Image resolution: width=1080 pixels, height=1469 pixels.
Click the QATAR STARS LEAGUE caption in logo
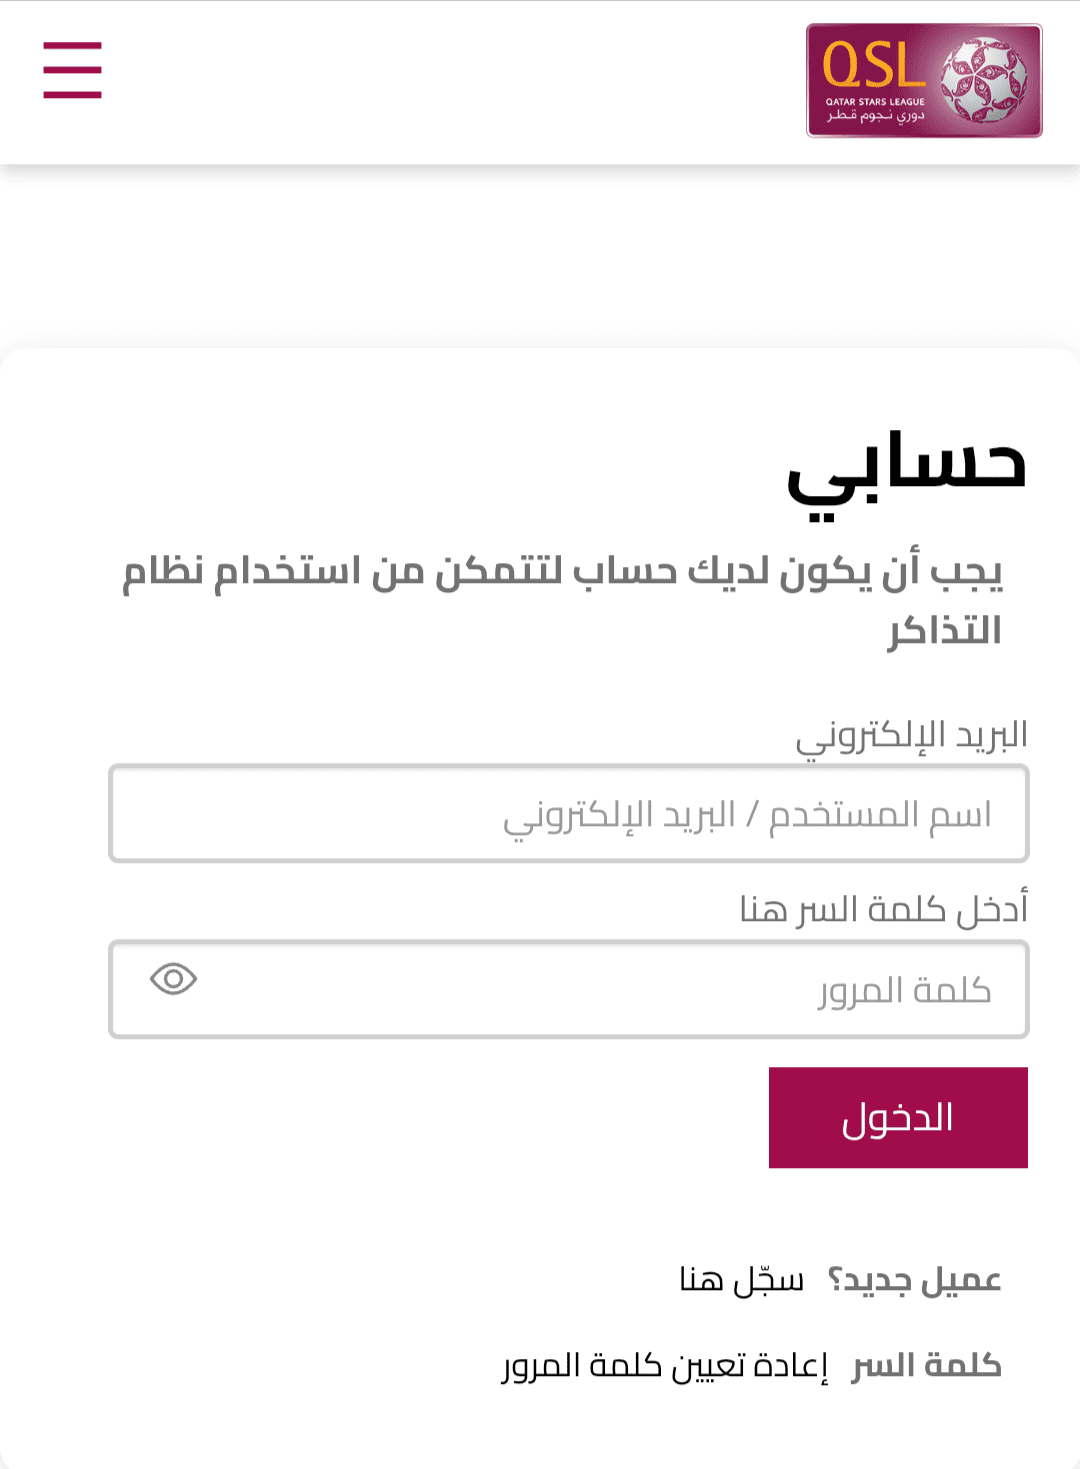click(x=875, y=101)
